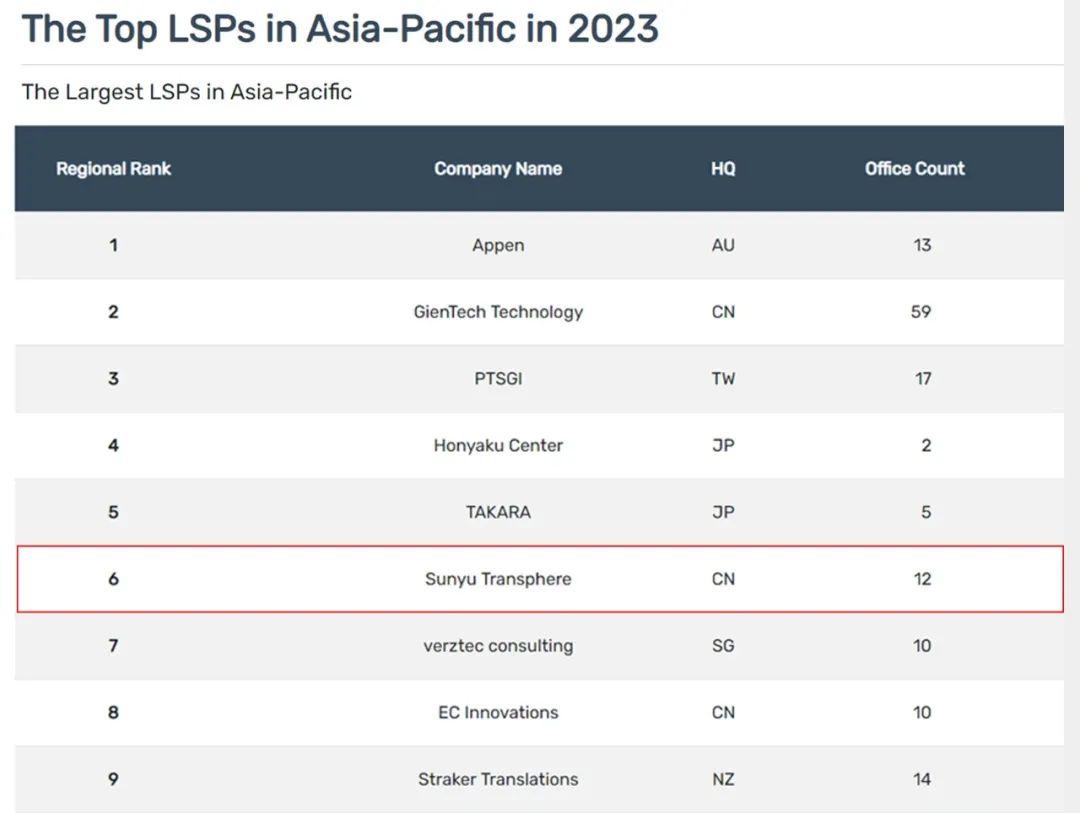Click the 'Honyaku Center' entry

tap(498, 445)
